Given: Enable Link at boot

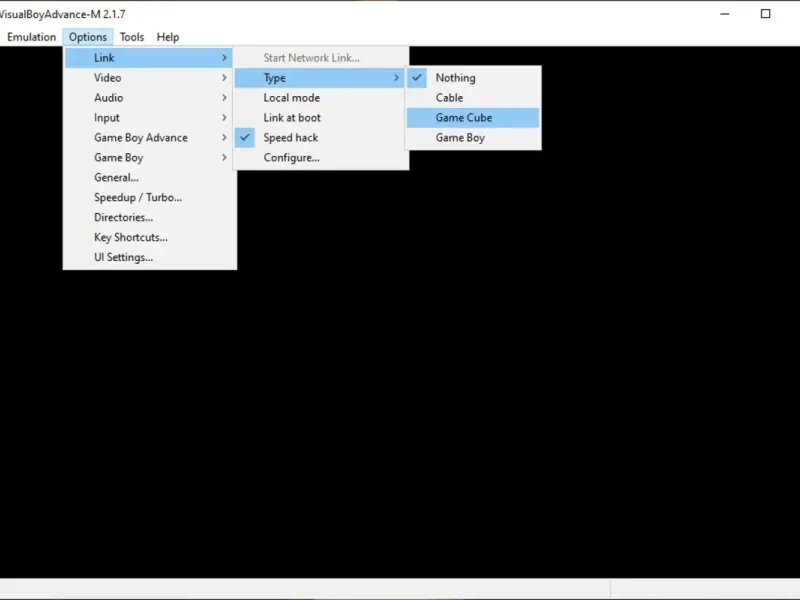Looking at the screenshot, I should point(320,117).
